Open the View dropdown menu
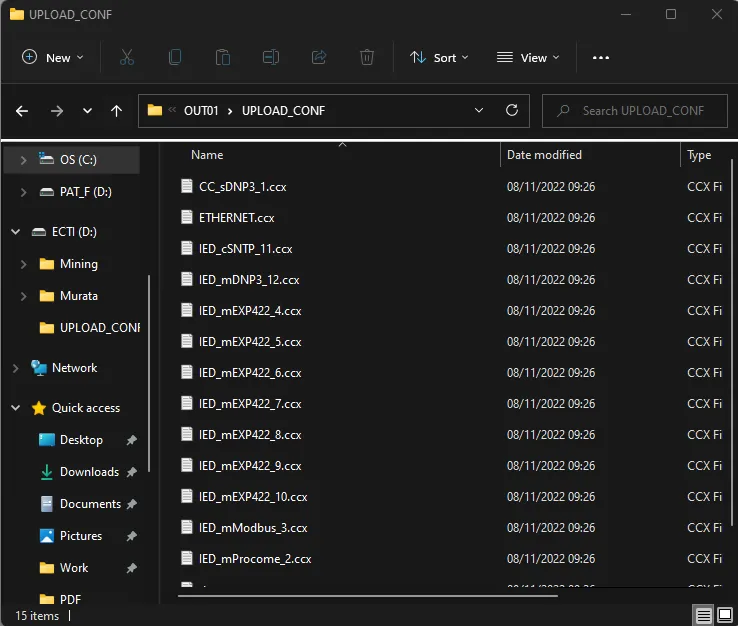This screenshot has height=626, width=738. [528, 57]
